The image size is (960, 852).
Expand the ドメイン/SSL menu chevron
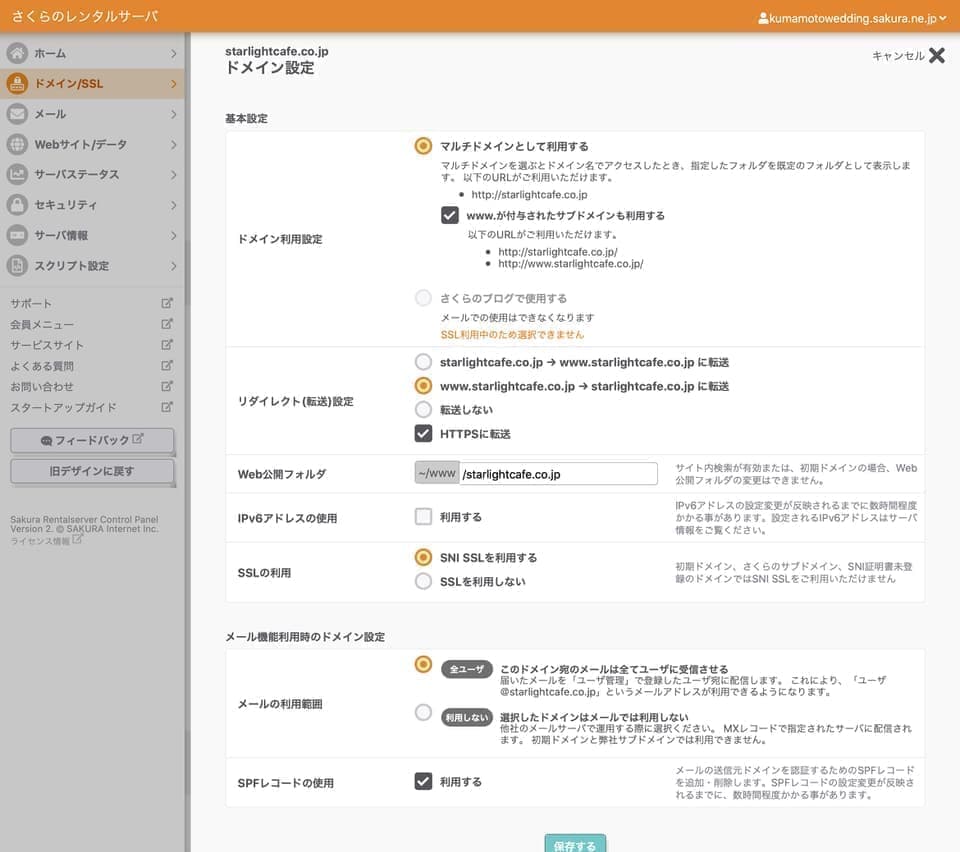pyautogui.click(x=174, y=84)
